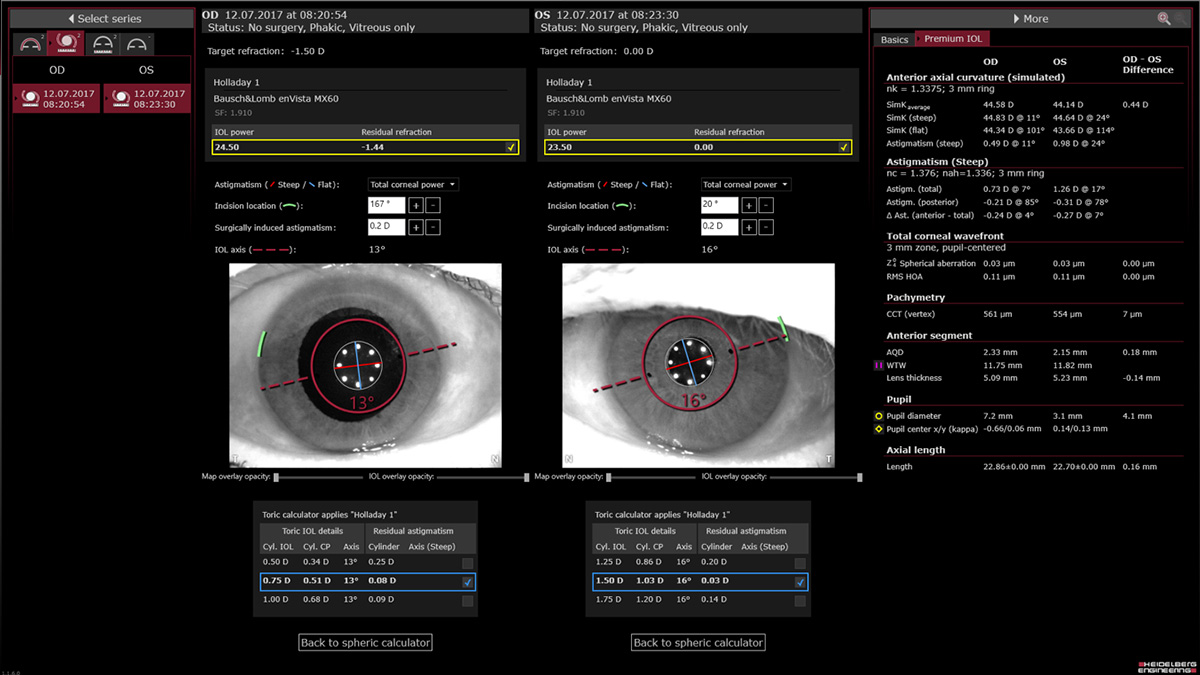Image resolution: width=1200 pixels, height=675 pixels.
Task: Click OD Back to spheric calculator
Action: click(x=366, y=643)
